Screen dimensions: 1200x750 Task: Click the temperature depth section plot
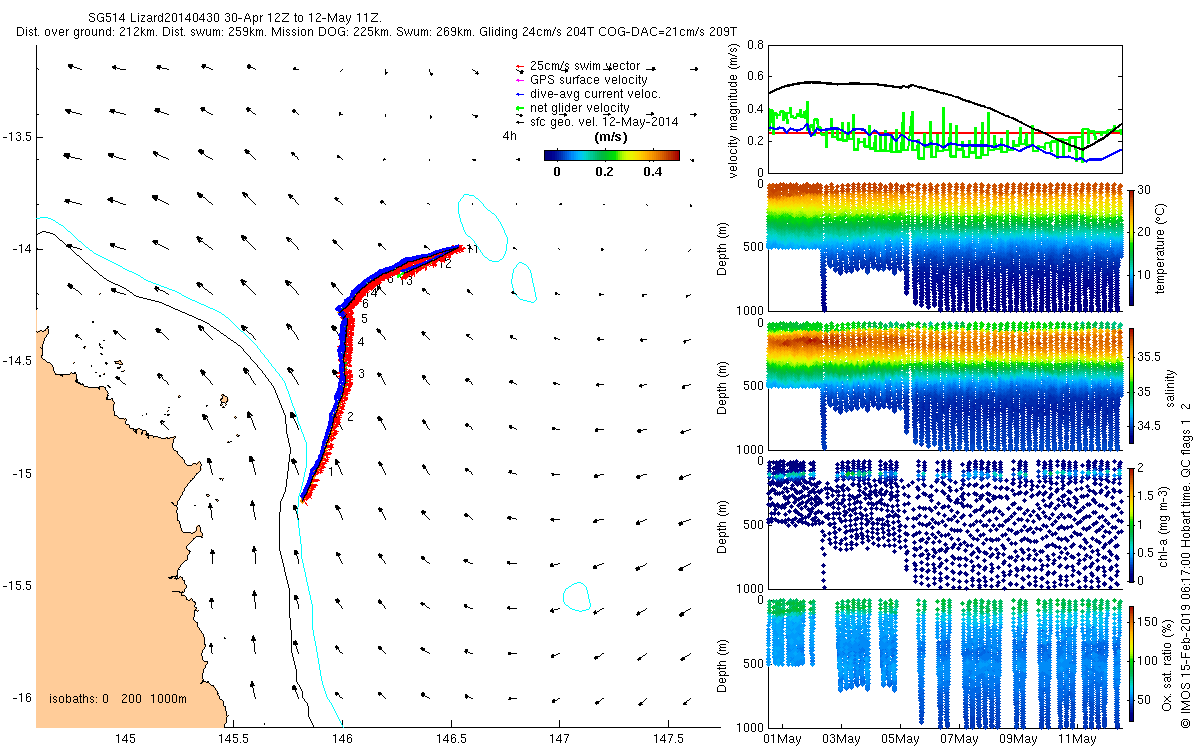pyautogui.click(x=945, y=247)
